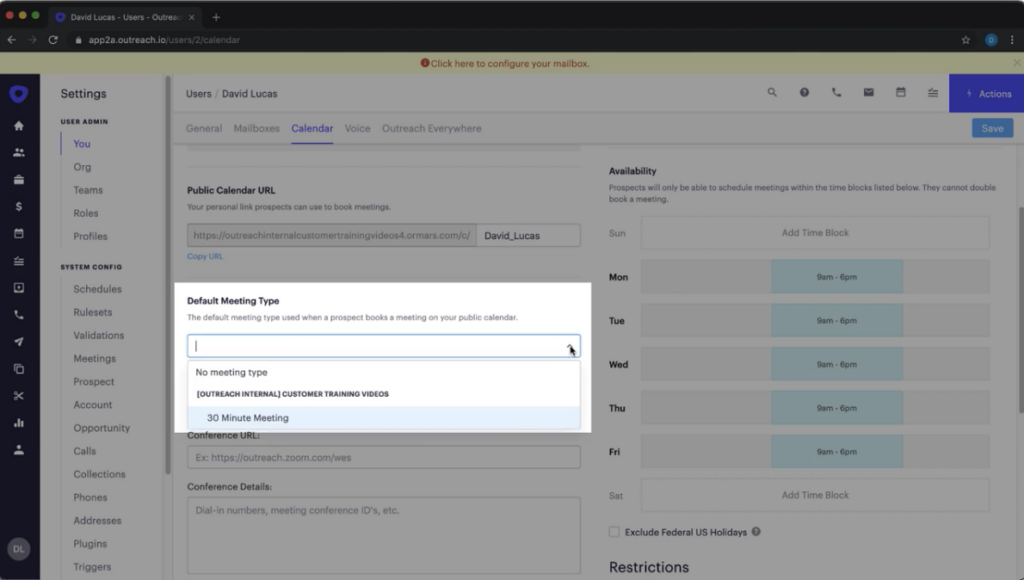Open the Reports bar chart icon
1024x580 pixels.
point(19,423)
